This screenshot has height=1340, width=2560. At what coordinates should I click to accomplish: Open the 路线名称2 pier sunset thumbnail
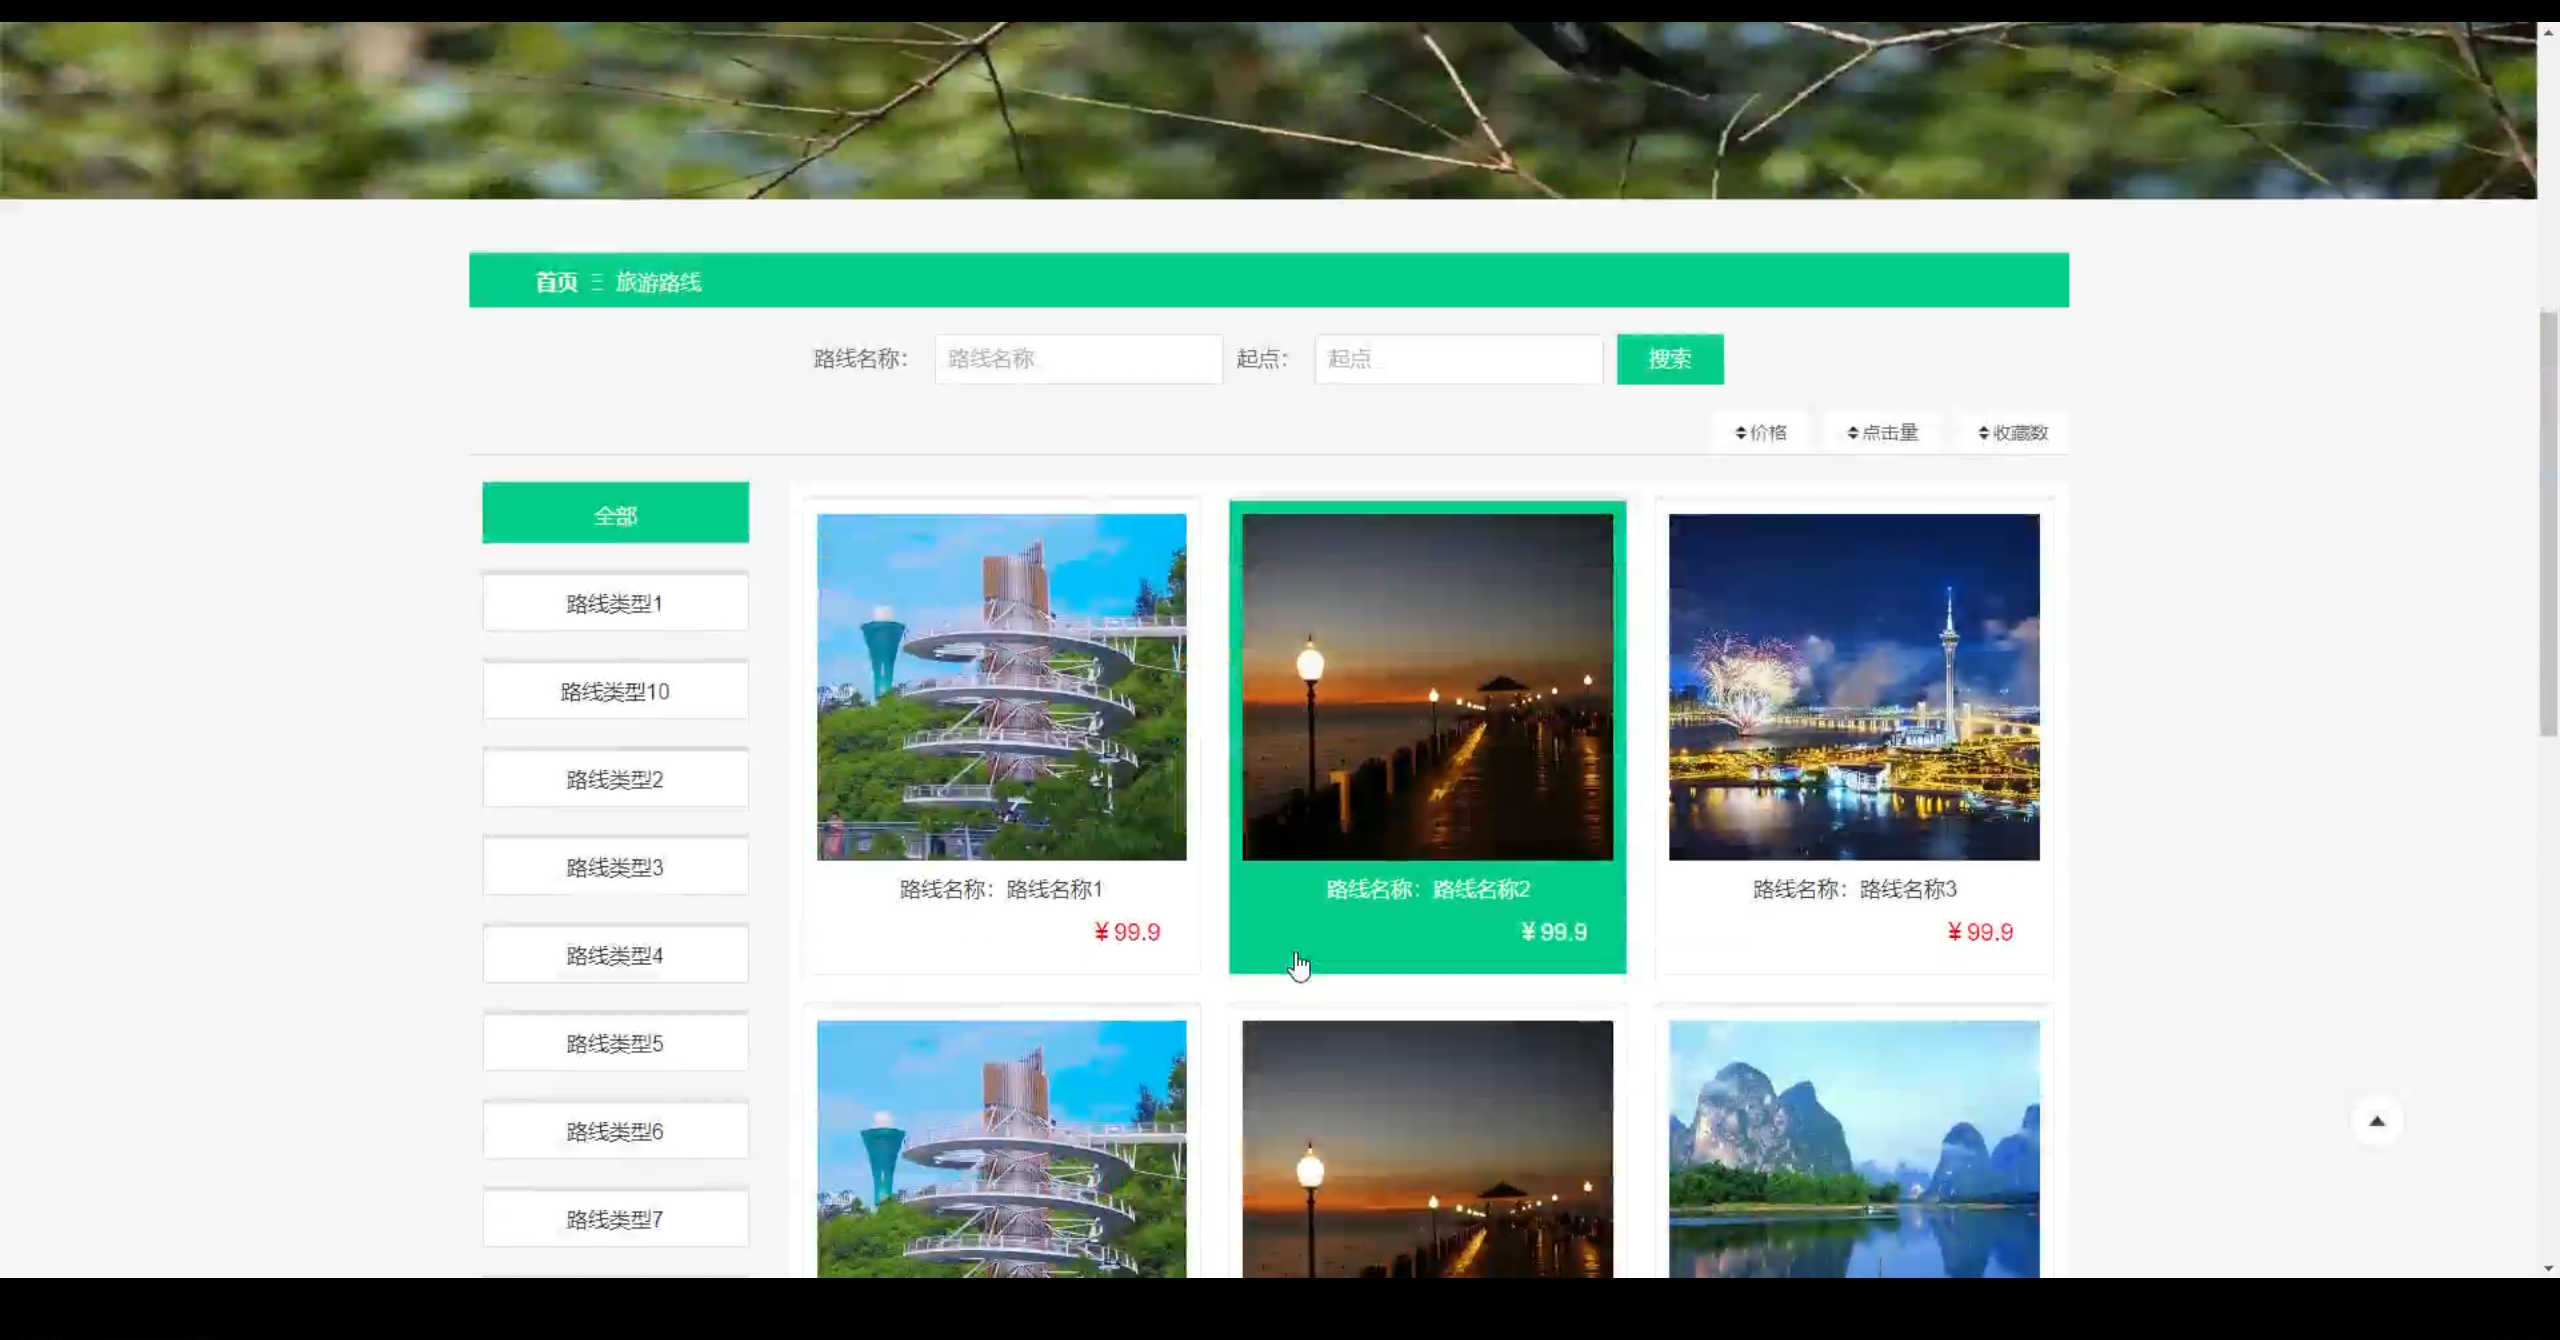click(1427, 687)
